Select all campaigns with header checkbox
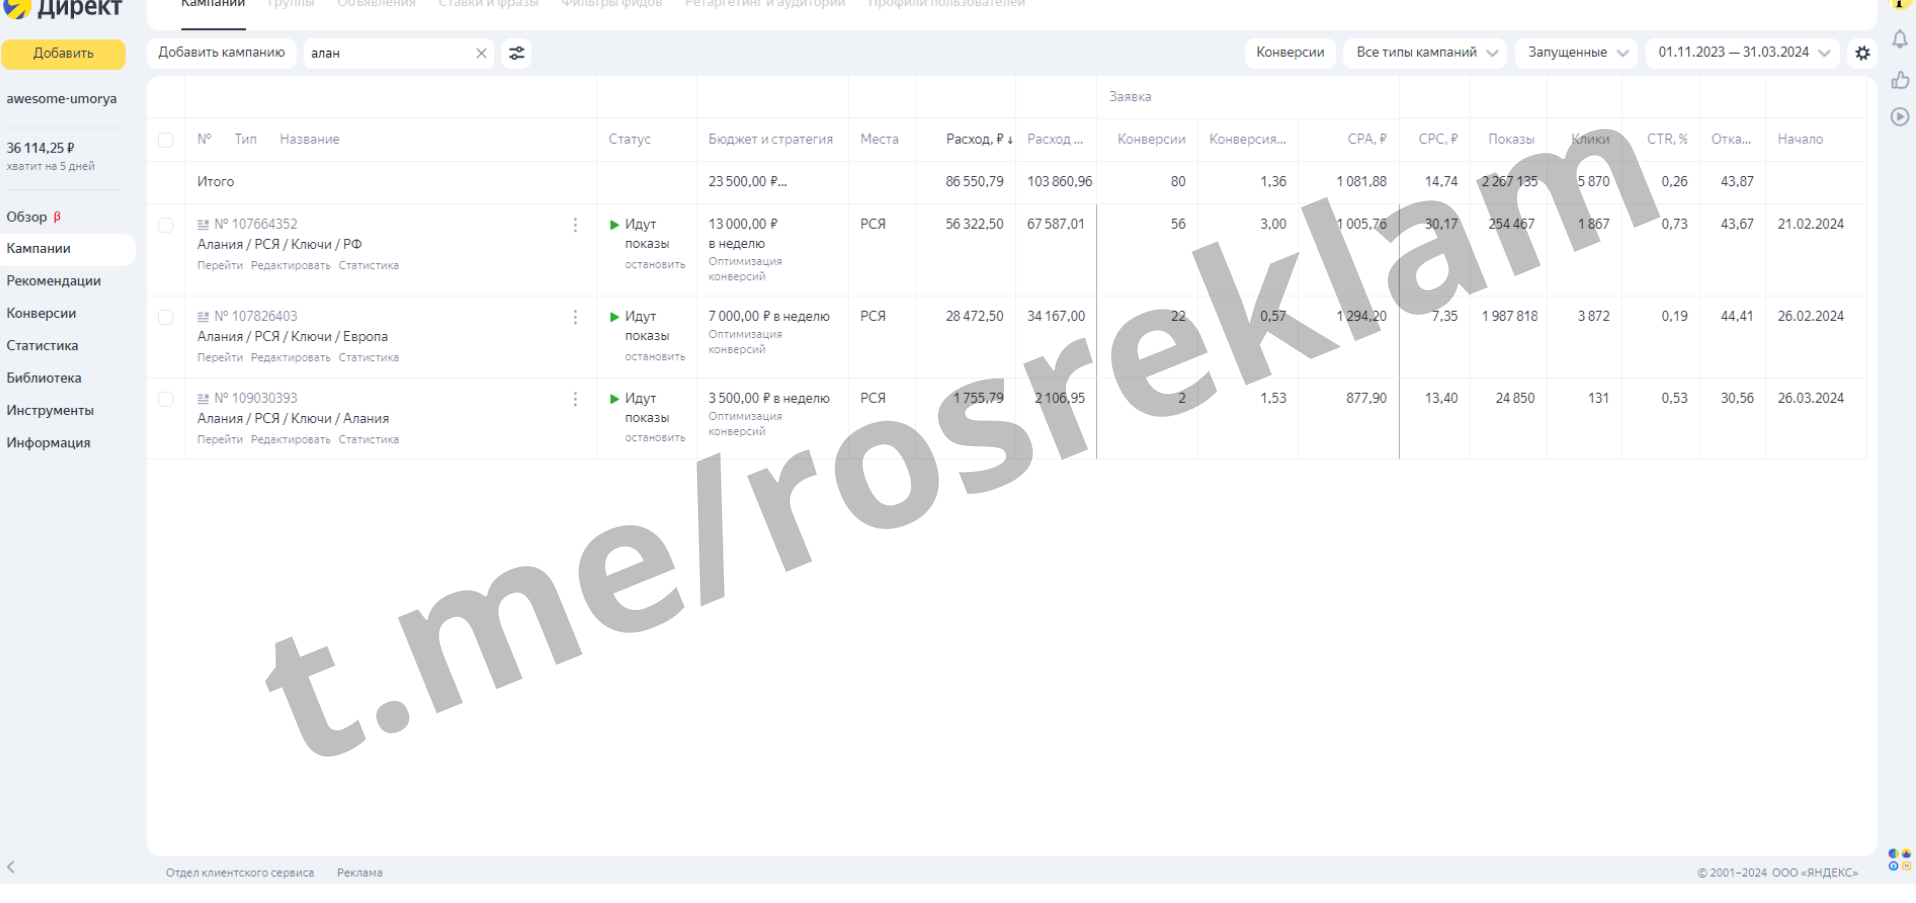Viewport: 1916px width, 903px height. (x=166, y=140)
